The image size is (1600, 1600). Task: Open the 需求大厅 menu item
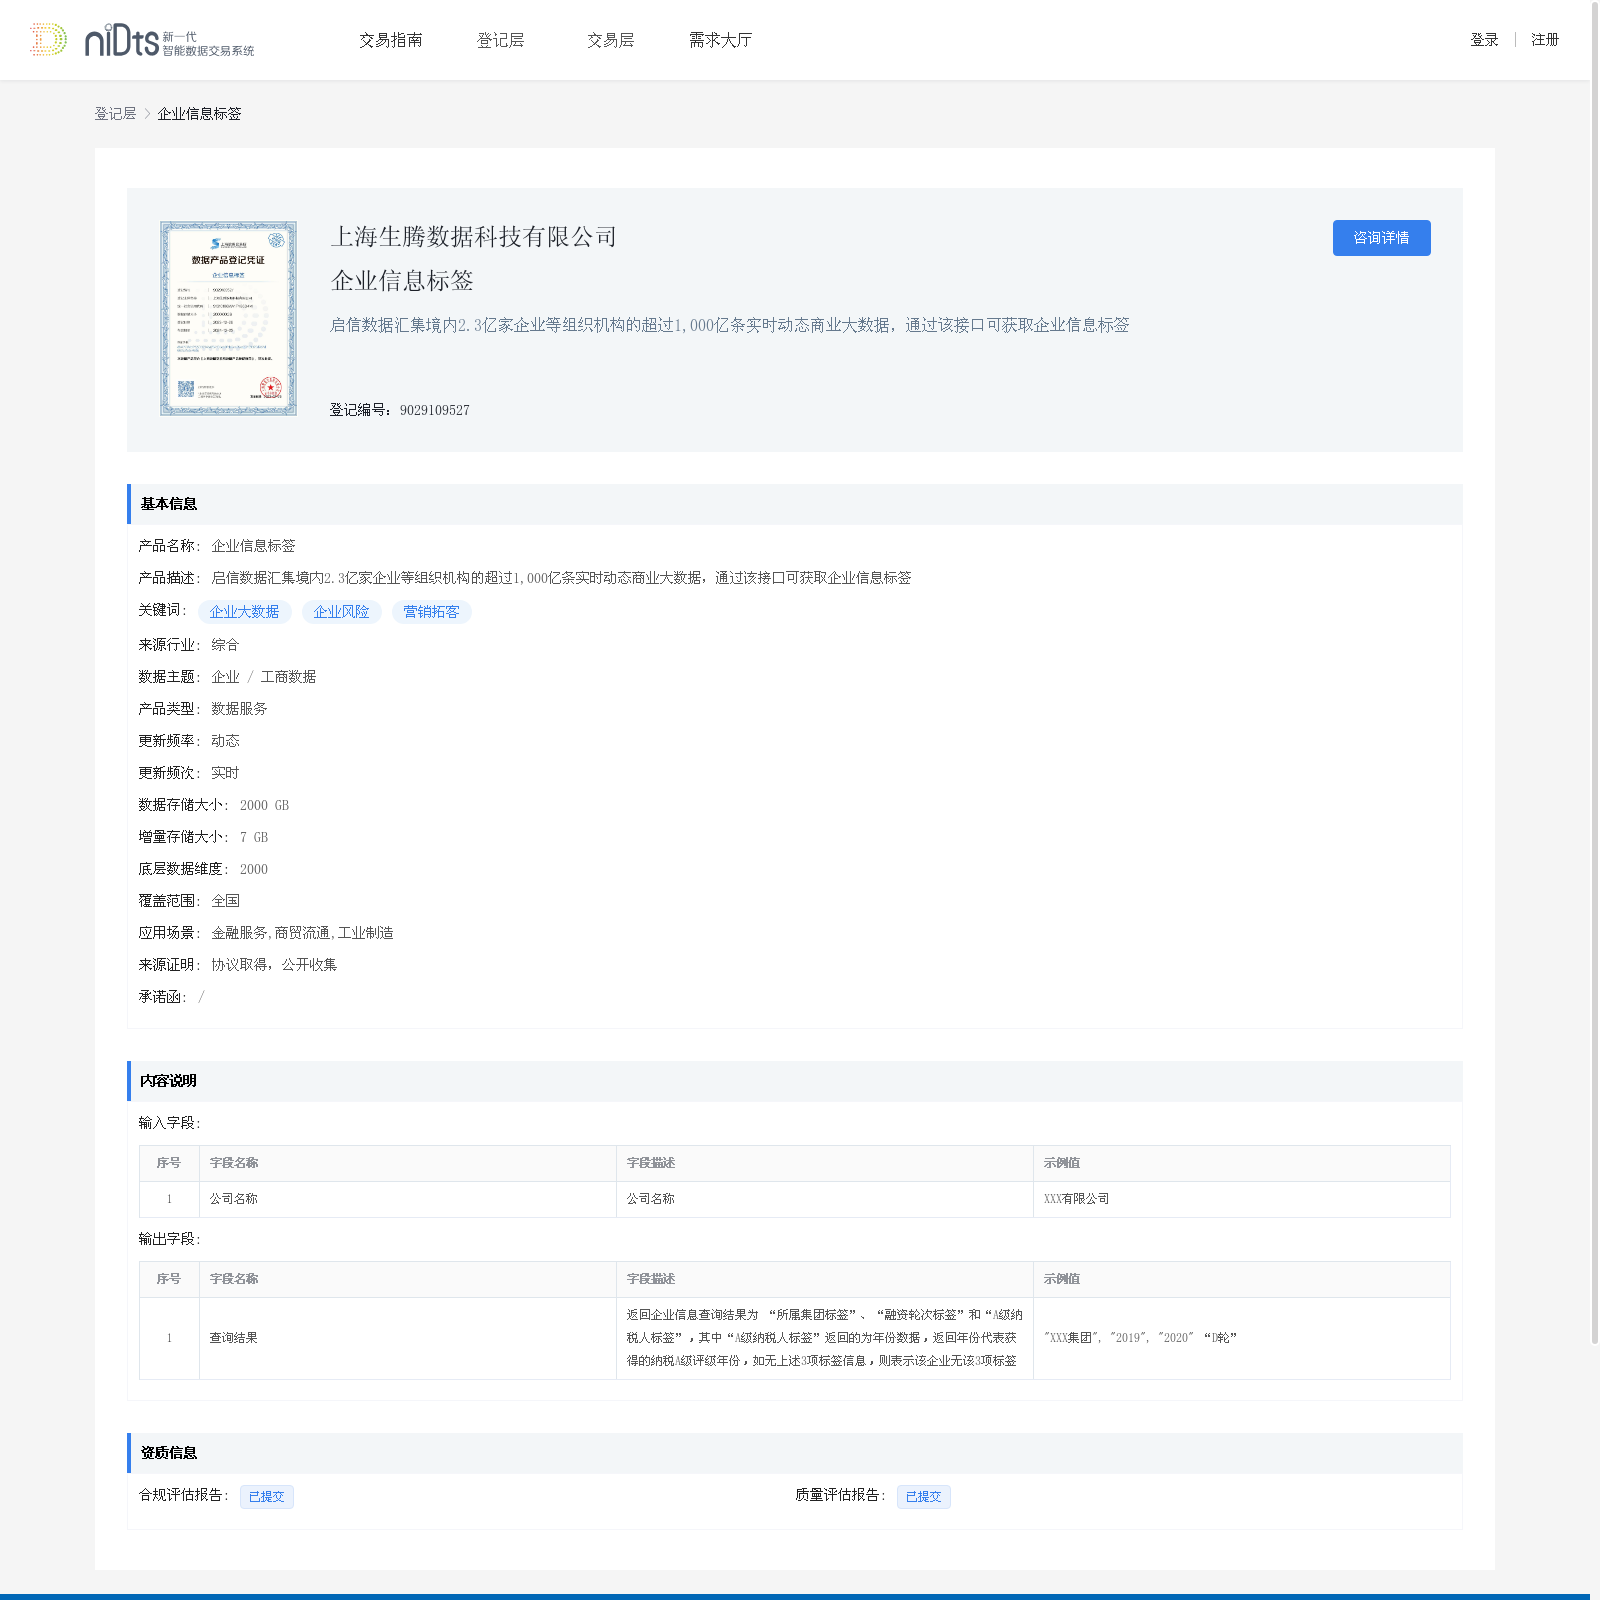(720, 40)
